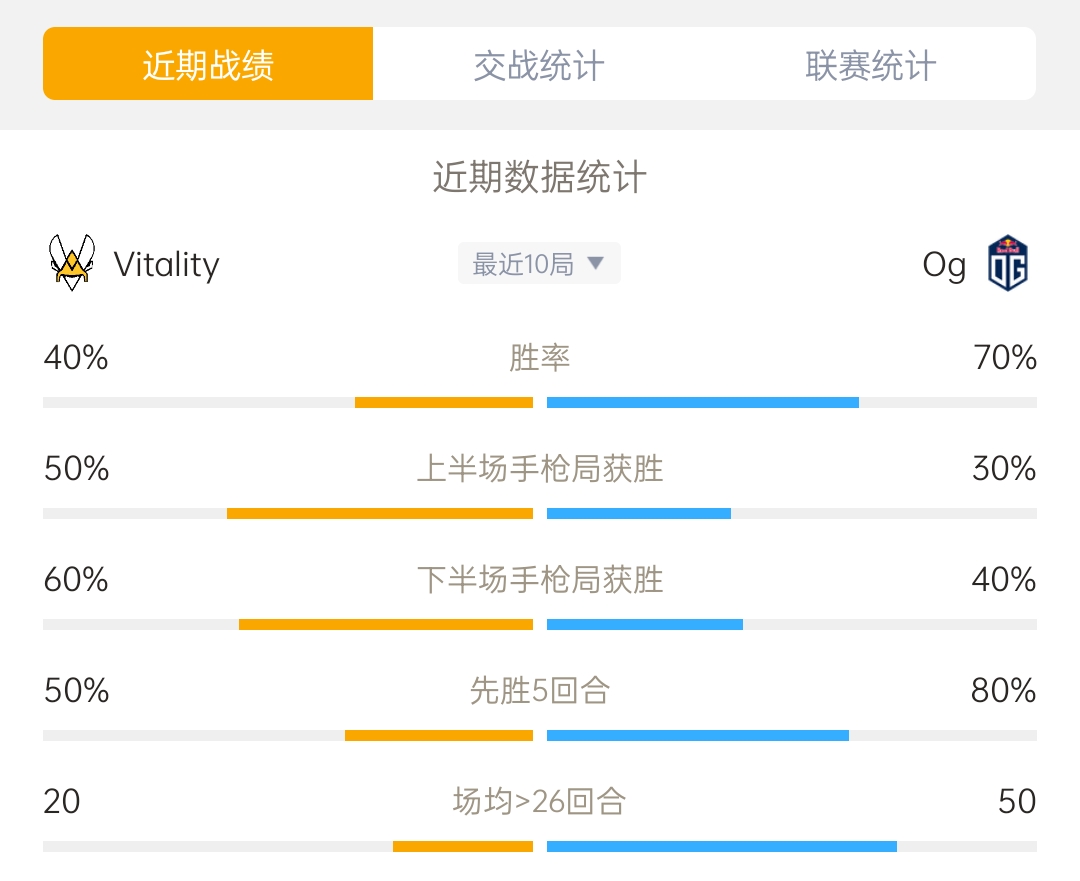Viewport: 1080px width, 881px height.
Task: Switch to the 近期战绩 tab
Action: tap(208, 64)
